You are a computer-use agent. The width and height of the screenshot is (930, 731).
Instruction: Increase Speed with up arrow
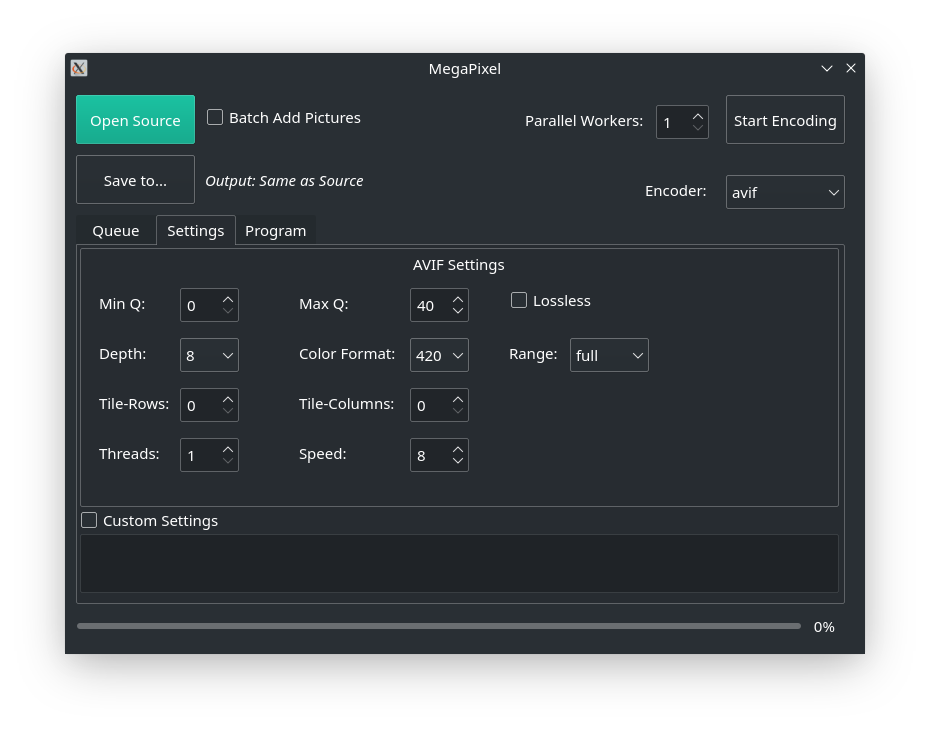(x=458, y=449)
